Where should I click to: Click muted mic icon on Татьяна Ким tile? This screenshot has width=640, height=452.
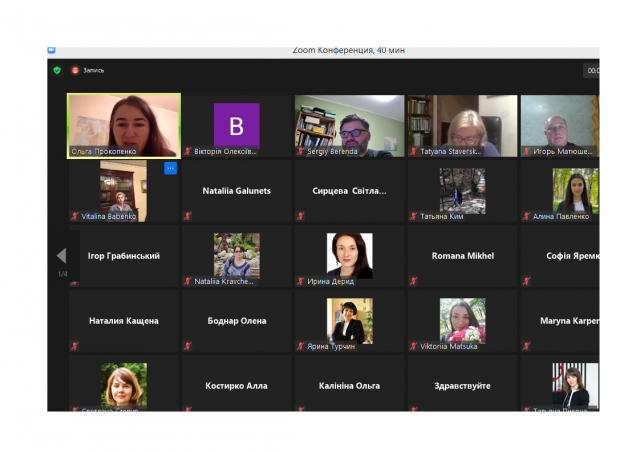413,216
